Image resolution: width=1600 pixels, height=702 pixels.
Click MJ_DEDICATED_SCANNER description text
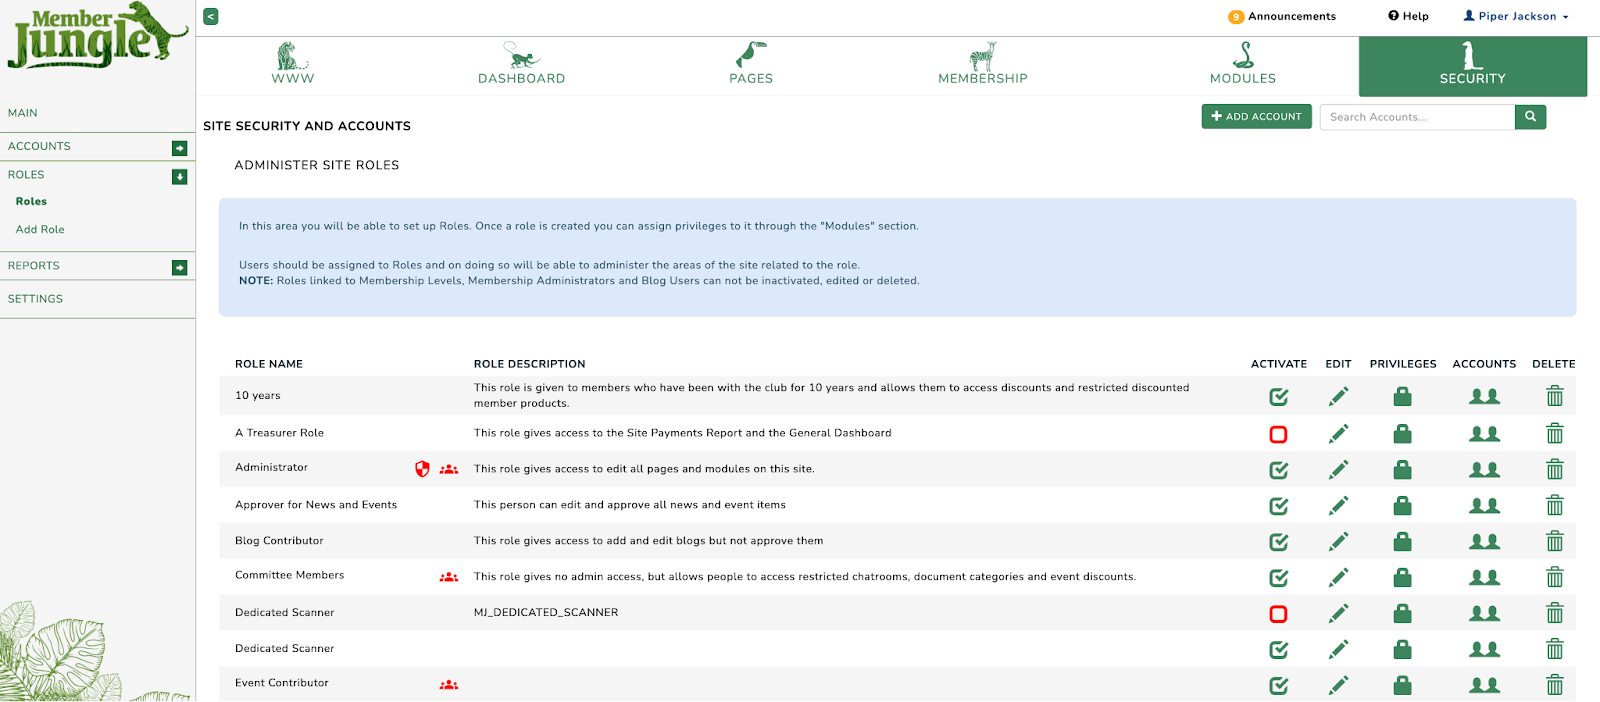(546, 612)
